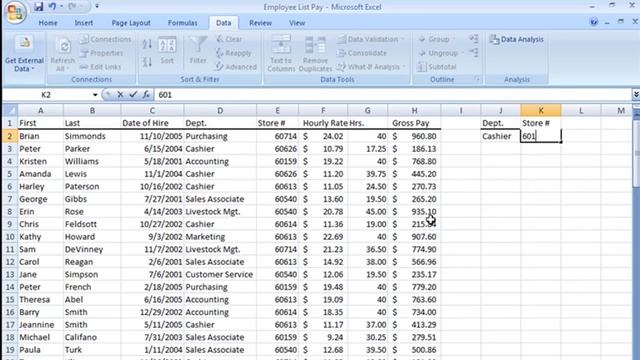Click the Reapply filter button
640x360 pixels.
[x=233, y=53]
